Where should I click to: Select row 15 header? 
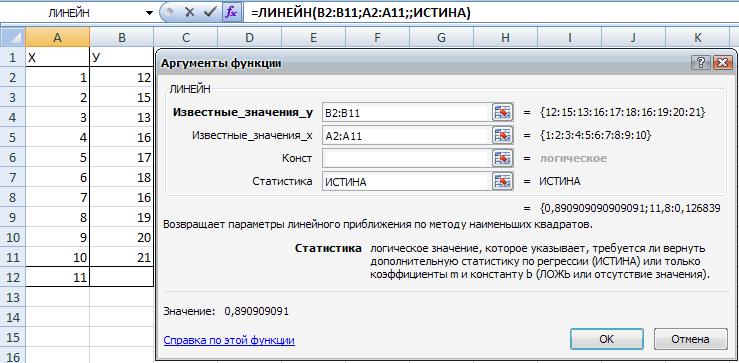pos(12,338)
